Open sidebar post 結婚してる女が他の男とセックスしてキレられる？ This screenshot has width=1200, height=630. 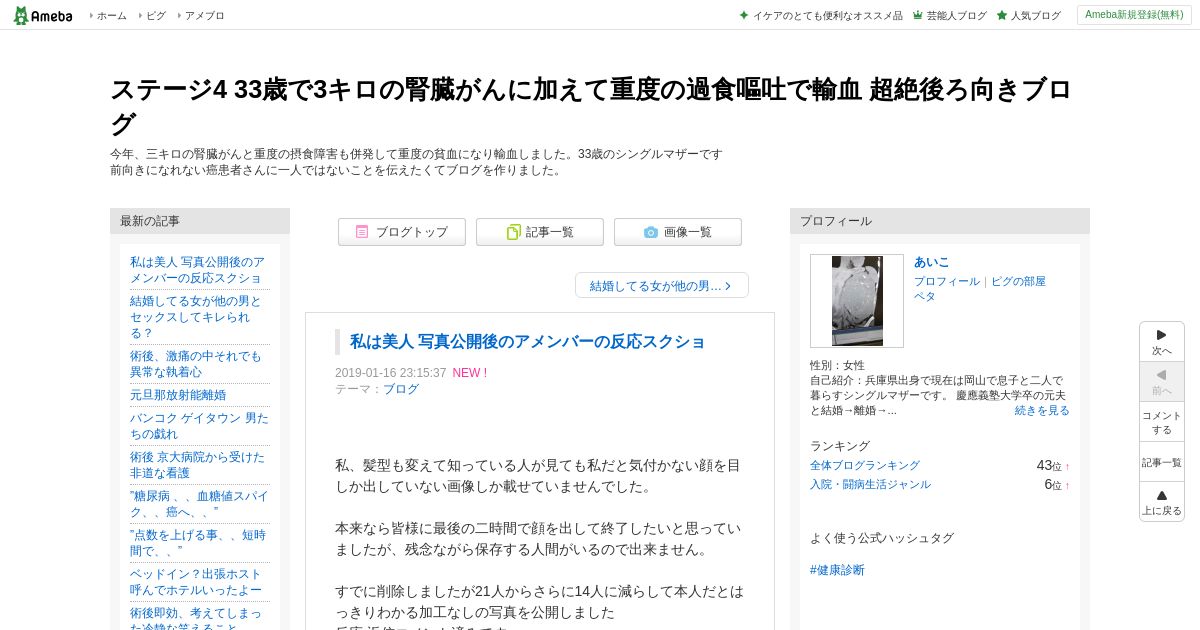click(196, 317)
